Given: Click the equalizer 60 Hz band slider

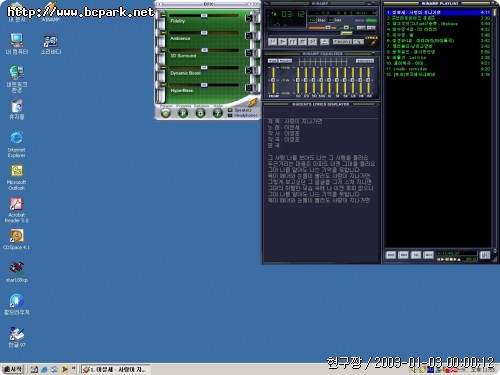Looking at the screenshot, I should click(x=298, y=80).
